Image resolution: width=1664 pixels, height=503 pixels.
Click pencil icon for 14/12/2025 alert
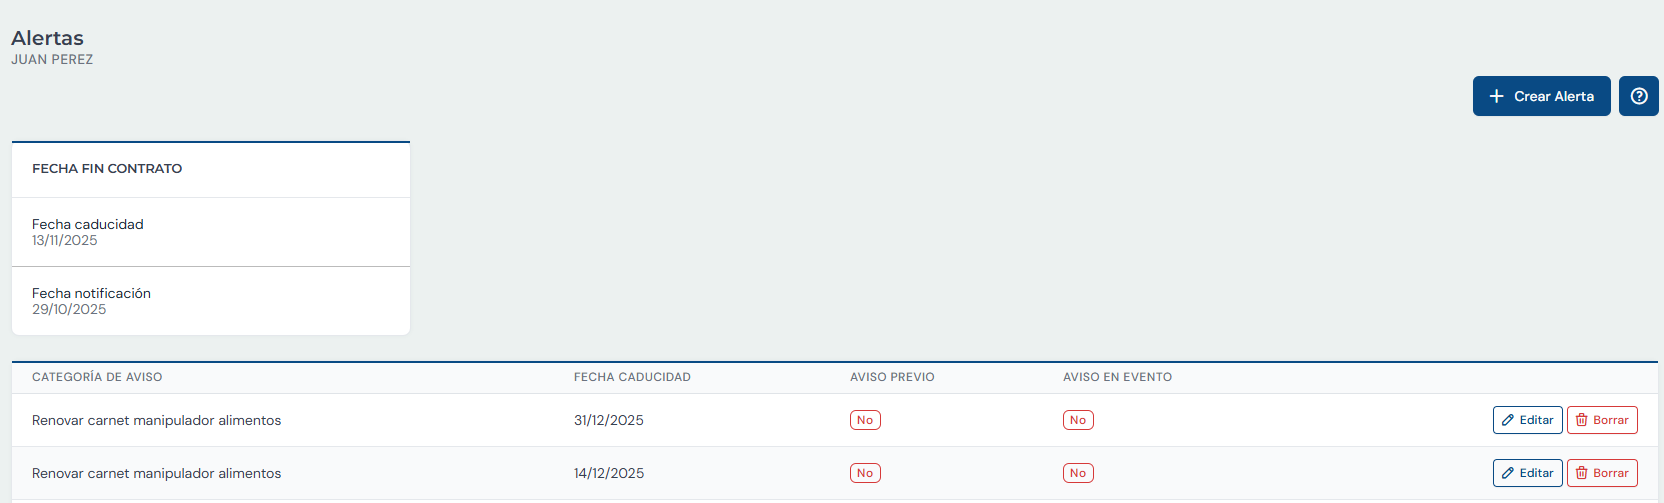[x=1508, y=473]
